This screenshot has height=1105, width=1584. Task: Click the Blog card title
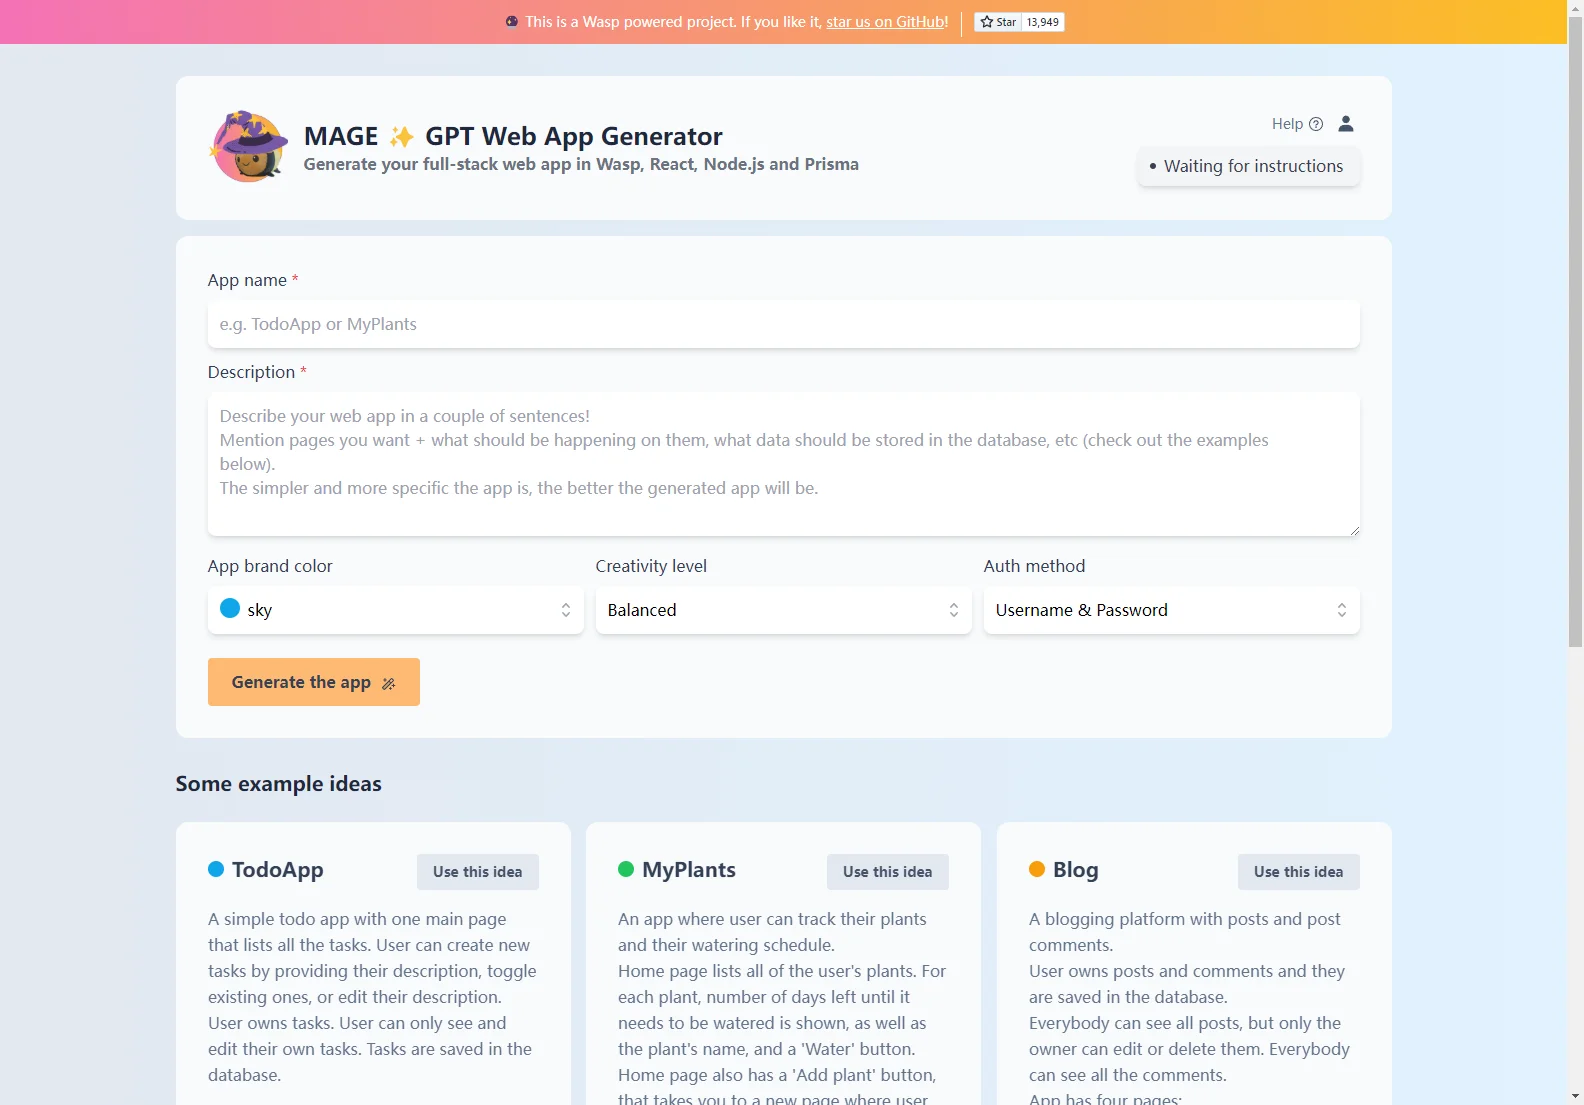point(1076,870)
